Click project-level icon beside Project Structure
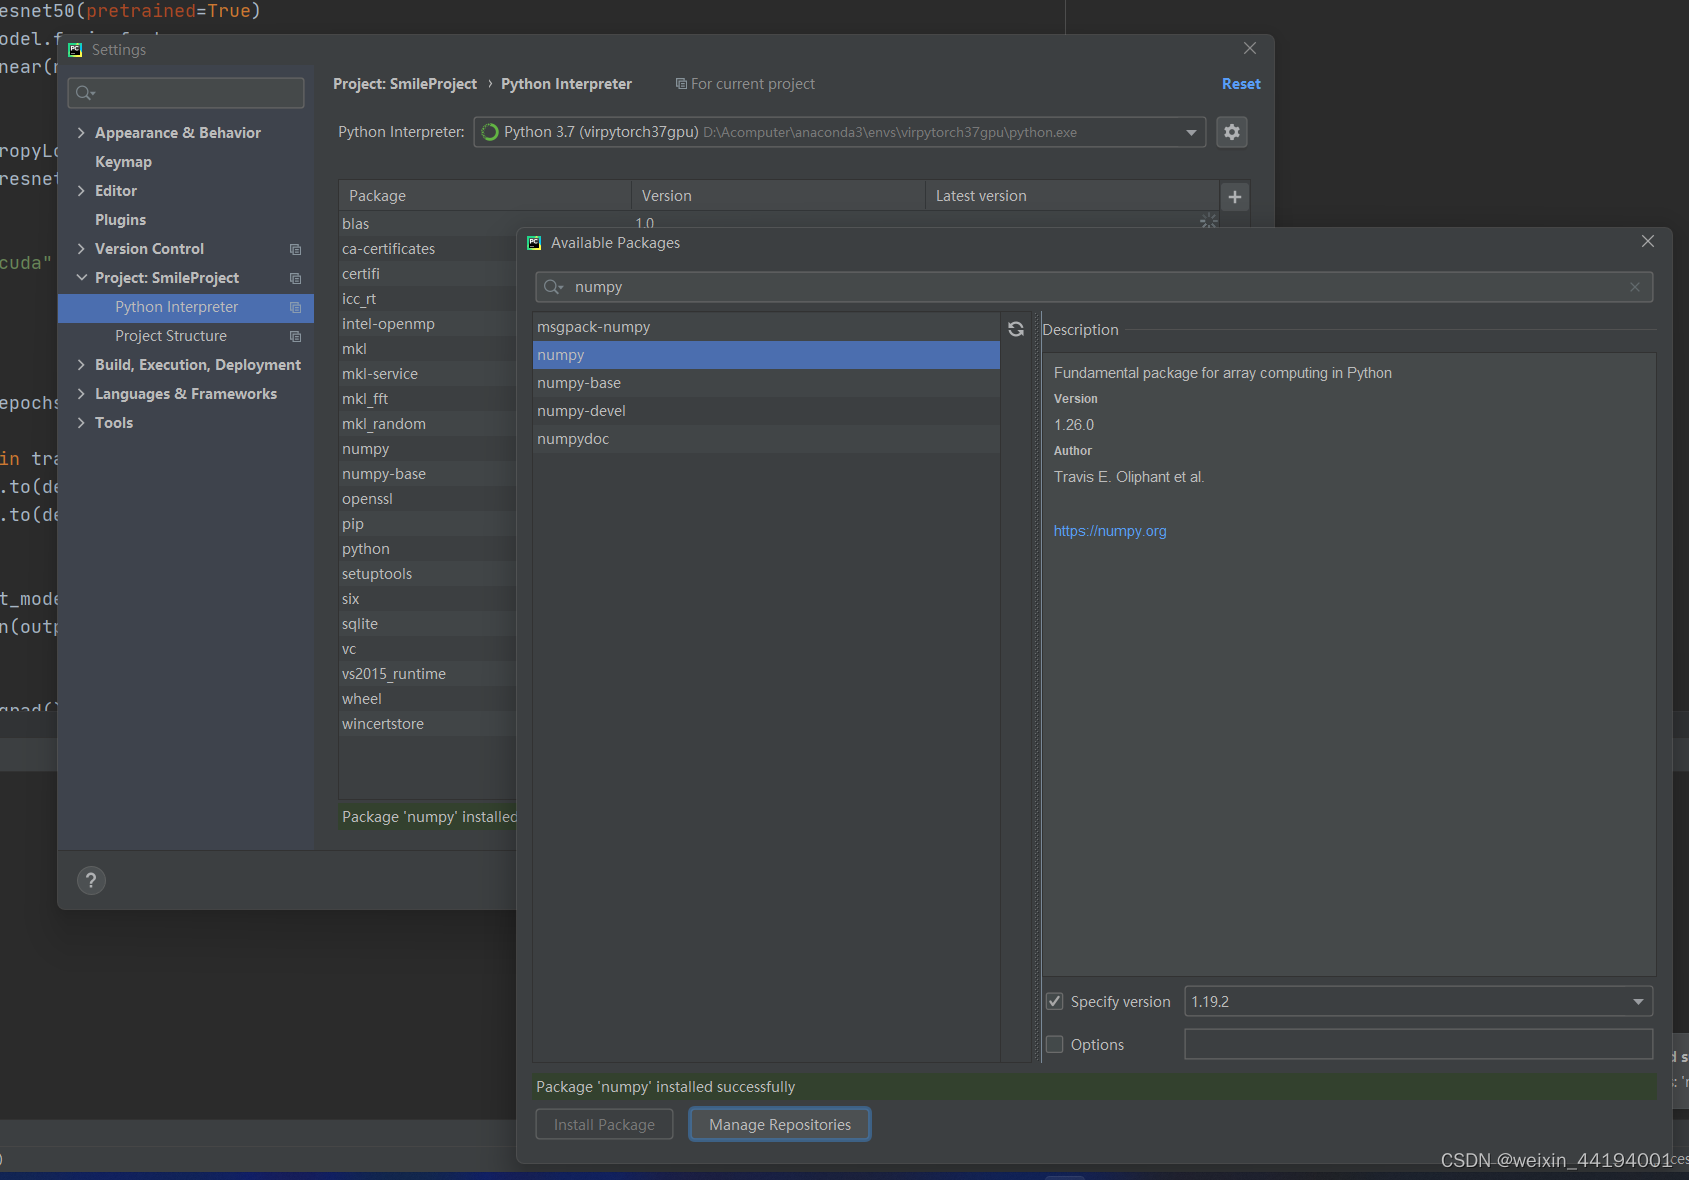Screen dimensions: 1689x1180 [295, 336]
